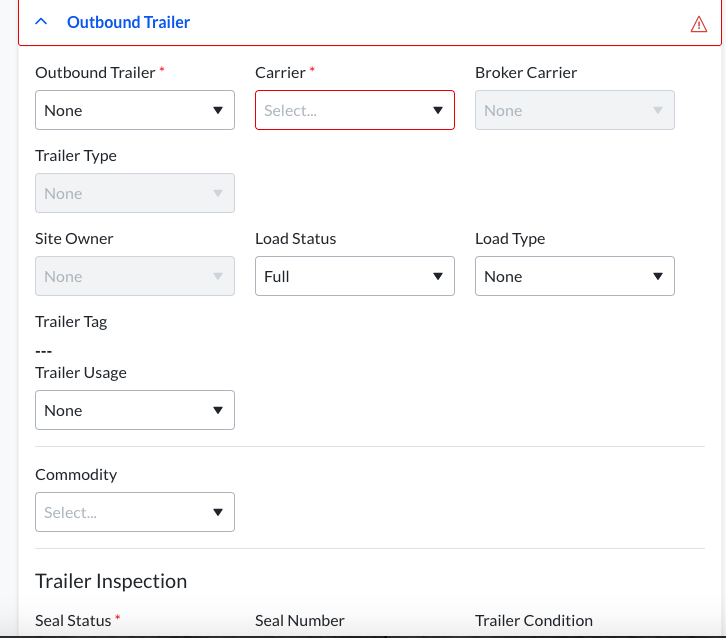Click the Trailer Type dropdown arrow
Image resolution: width=726 pixels, height=638 pixels.
click(218, 193)
